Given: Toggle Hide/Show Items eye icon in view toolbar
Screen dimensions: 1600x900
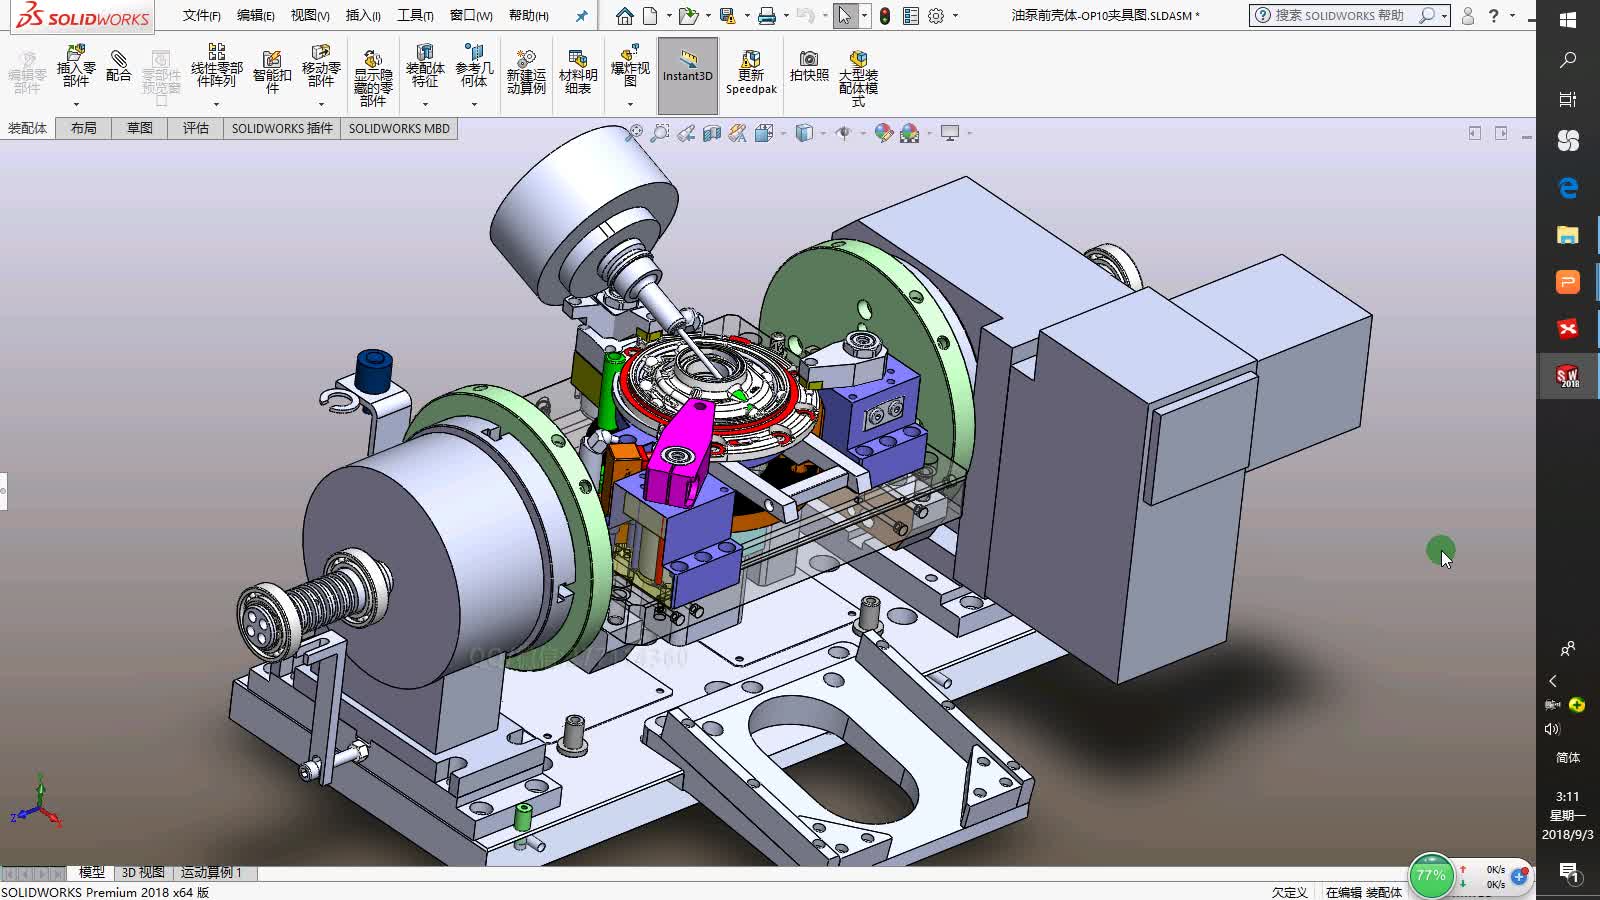Looking at the screenshot, I should pos(845,131).
